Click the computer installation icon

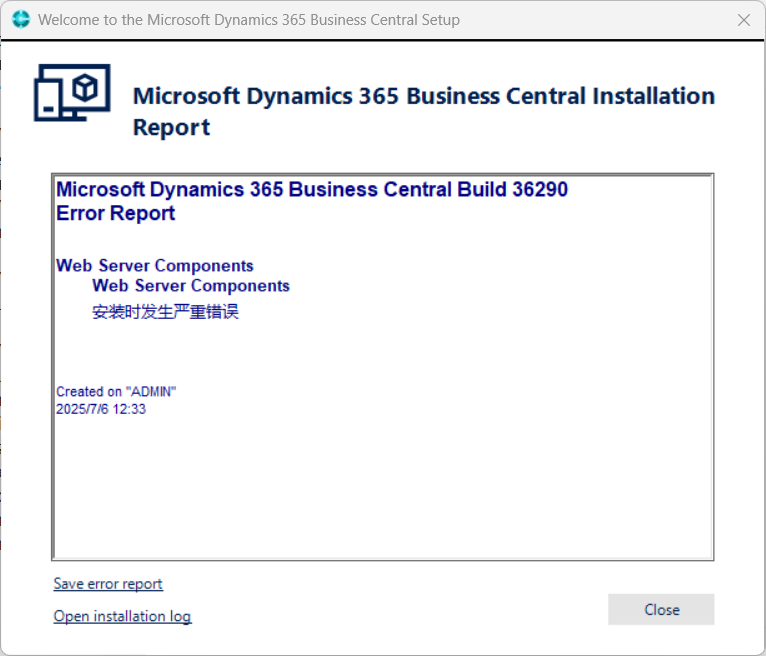(72, 92)
